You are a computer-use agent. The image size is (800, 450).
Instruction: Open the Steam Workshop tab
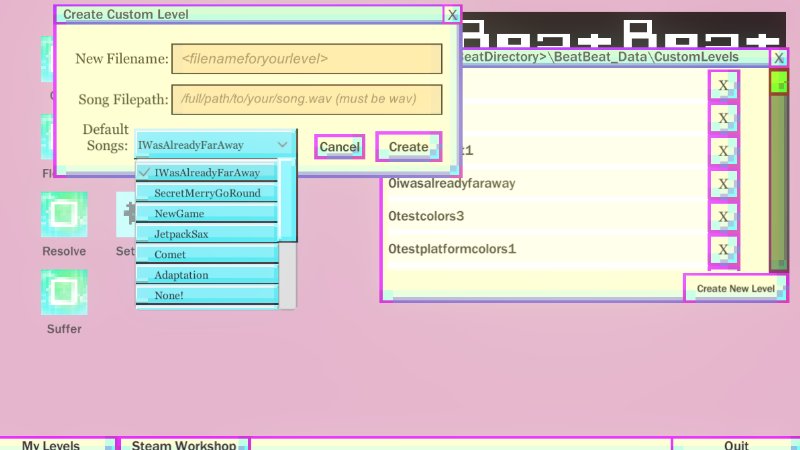point(184,444)
